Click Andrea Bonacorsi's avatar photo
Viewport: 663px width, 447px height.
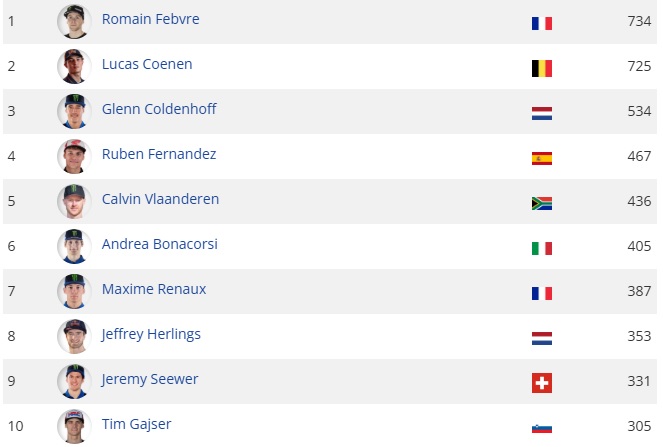pyautogui.click(x=74, y=246)
